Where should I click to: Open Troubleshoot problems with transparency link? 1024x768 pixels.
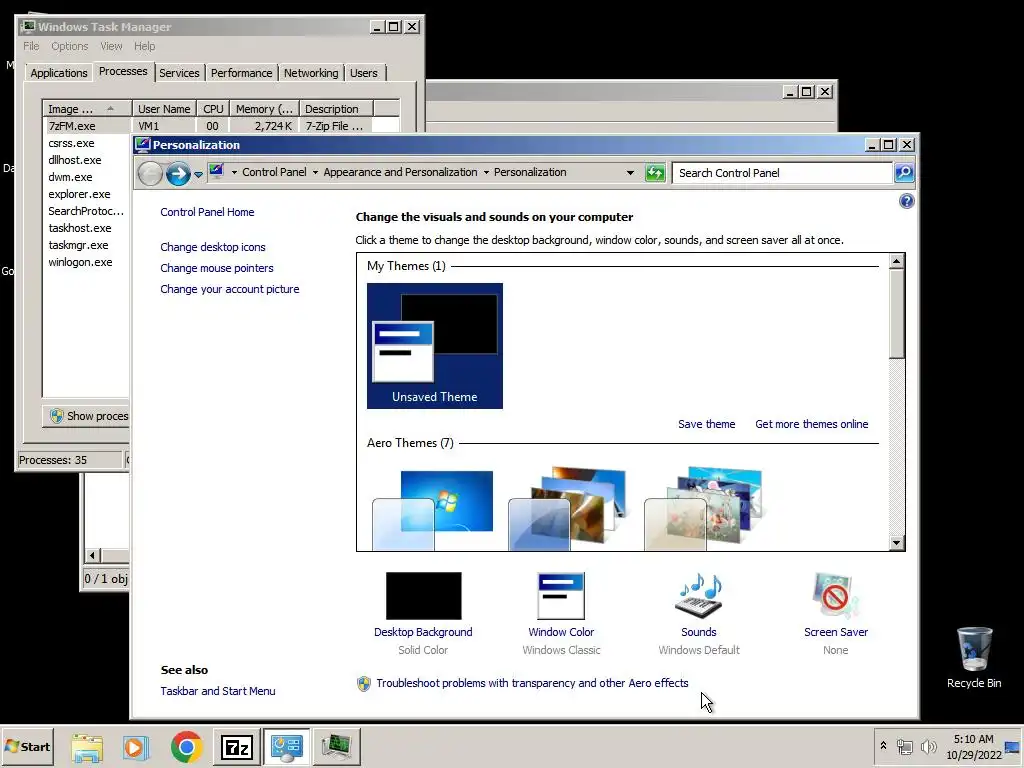tap(532, 683)
